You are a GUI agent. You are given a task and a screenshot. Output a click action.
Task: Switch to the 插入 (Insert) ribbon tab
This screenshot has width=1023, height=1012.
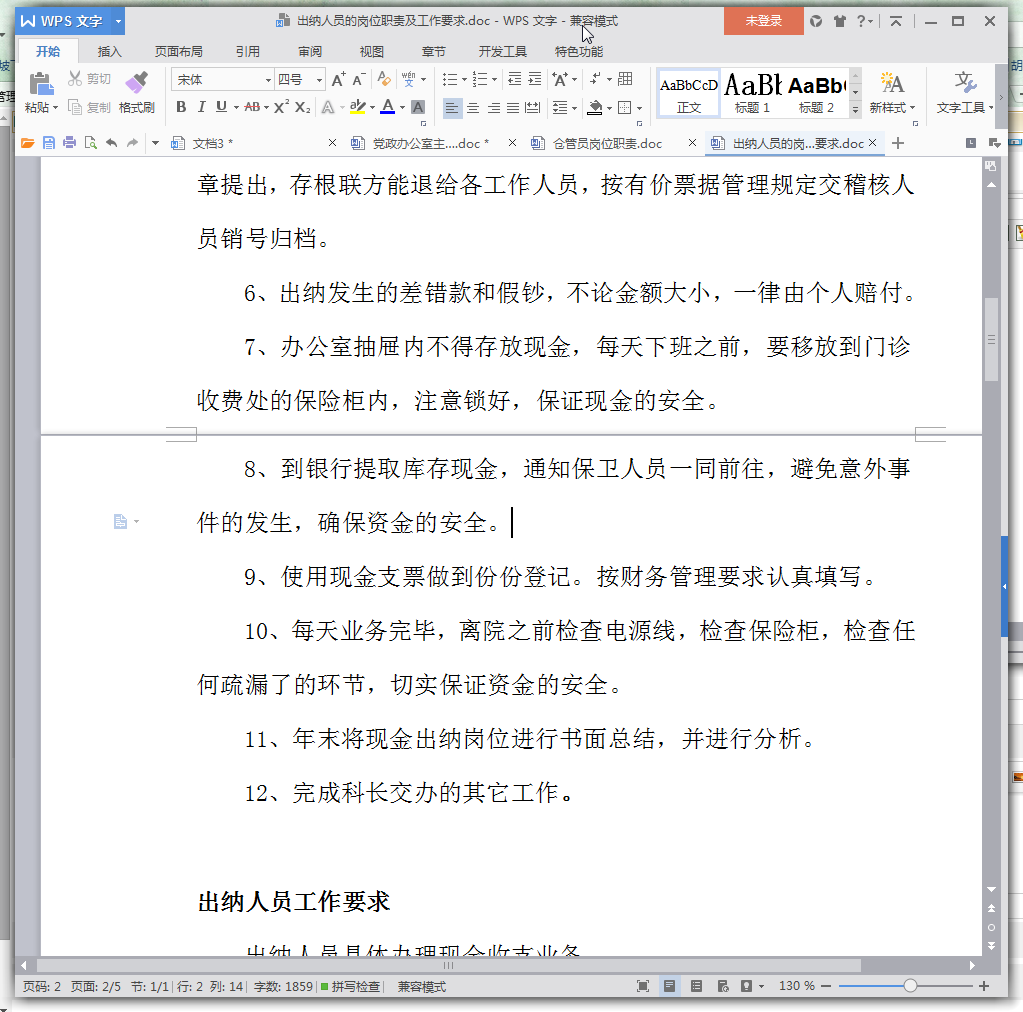(109, 51)
